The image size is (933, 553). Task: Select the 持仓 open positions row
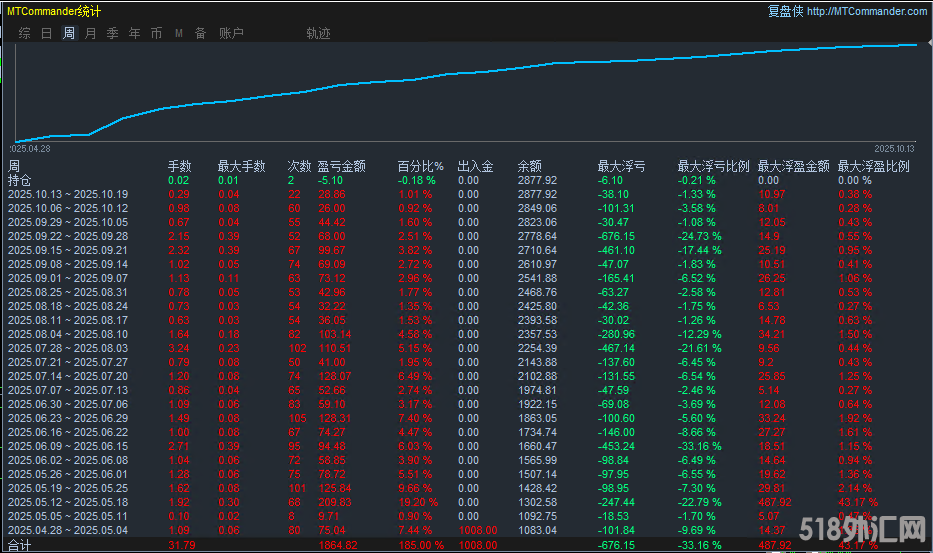[20, 180]
